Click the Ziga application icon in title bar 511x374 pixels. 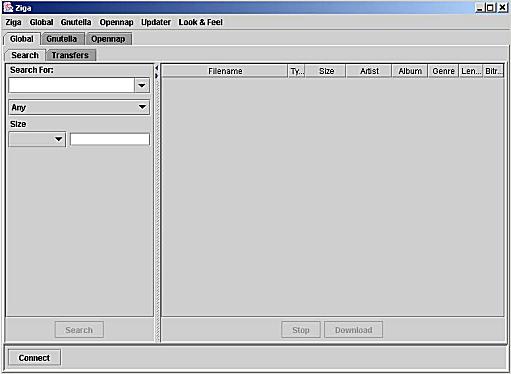[8, 7]
